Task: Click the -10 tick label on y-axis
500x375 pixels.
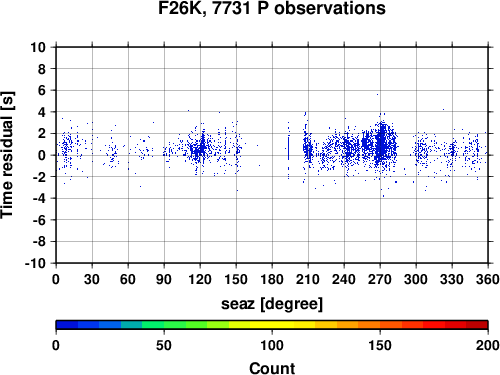Action: point(35,263)
